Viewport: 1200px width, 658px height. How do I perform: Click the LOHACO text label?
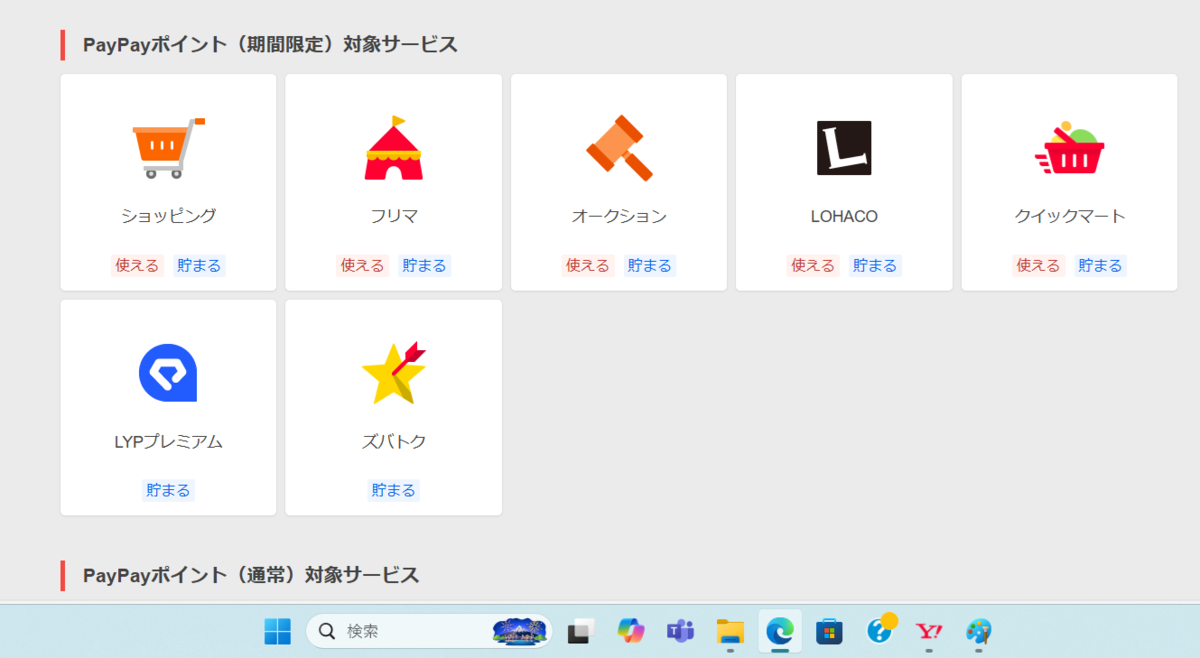(x=844, y=216)
